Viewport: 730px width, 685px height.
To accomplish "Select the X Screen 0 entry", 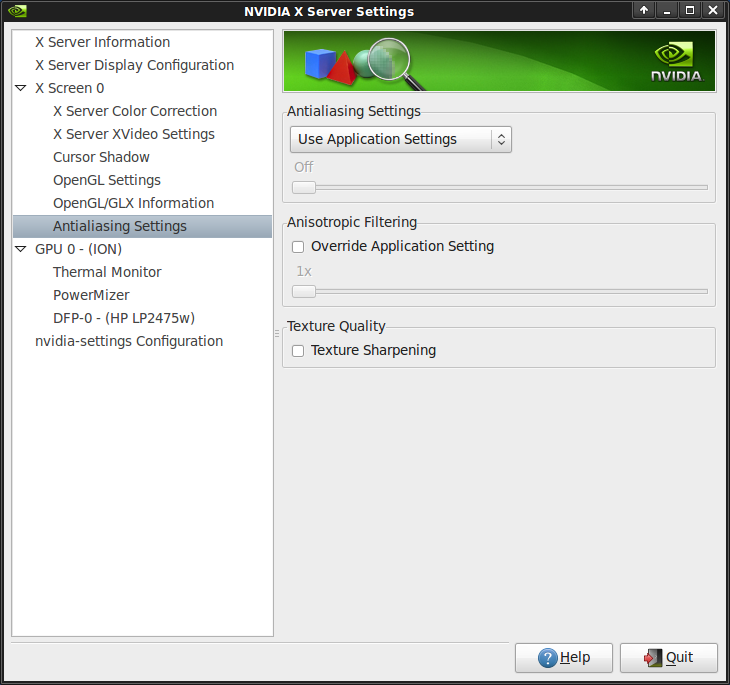I will click(x=70, y=88).
